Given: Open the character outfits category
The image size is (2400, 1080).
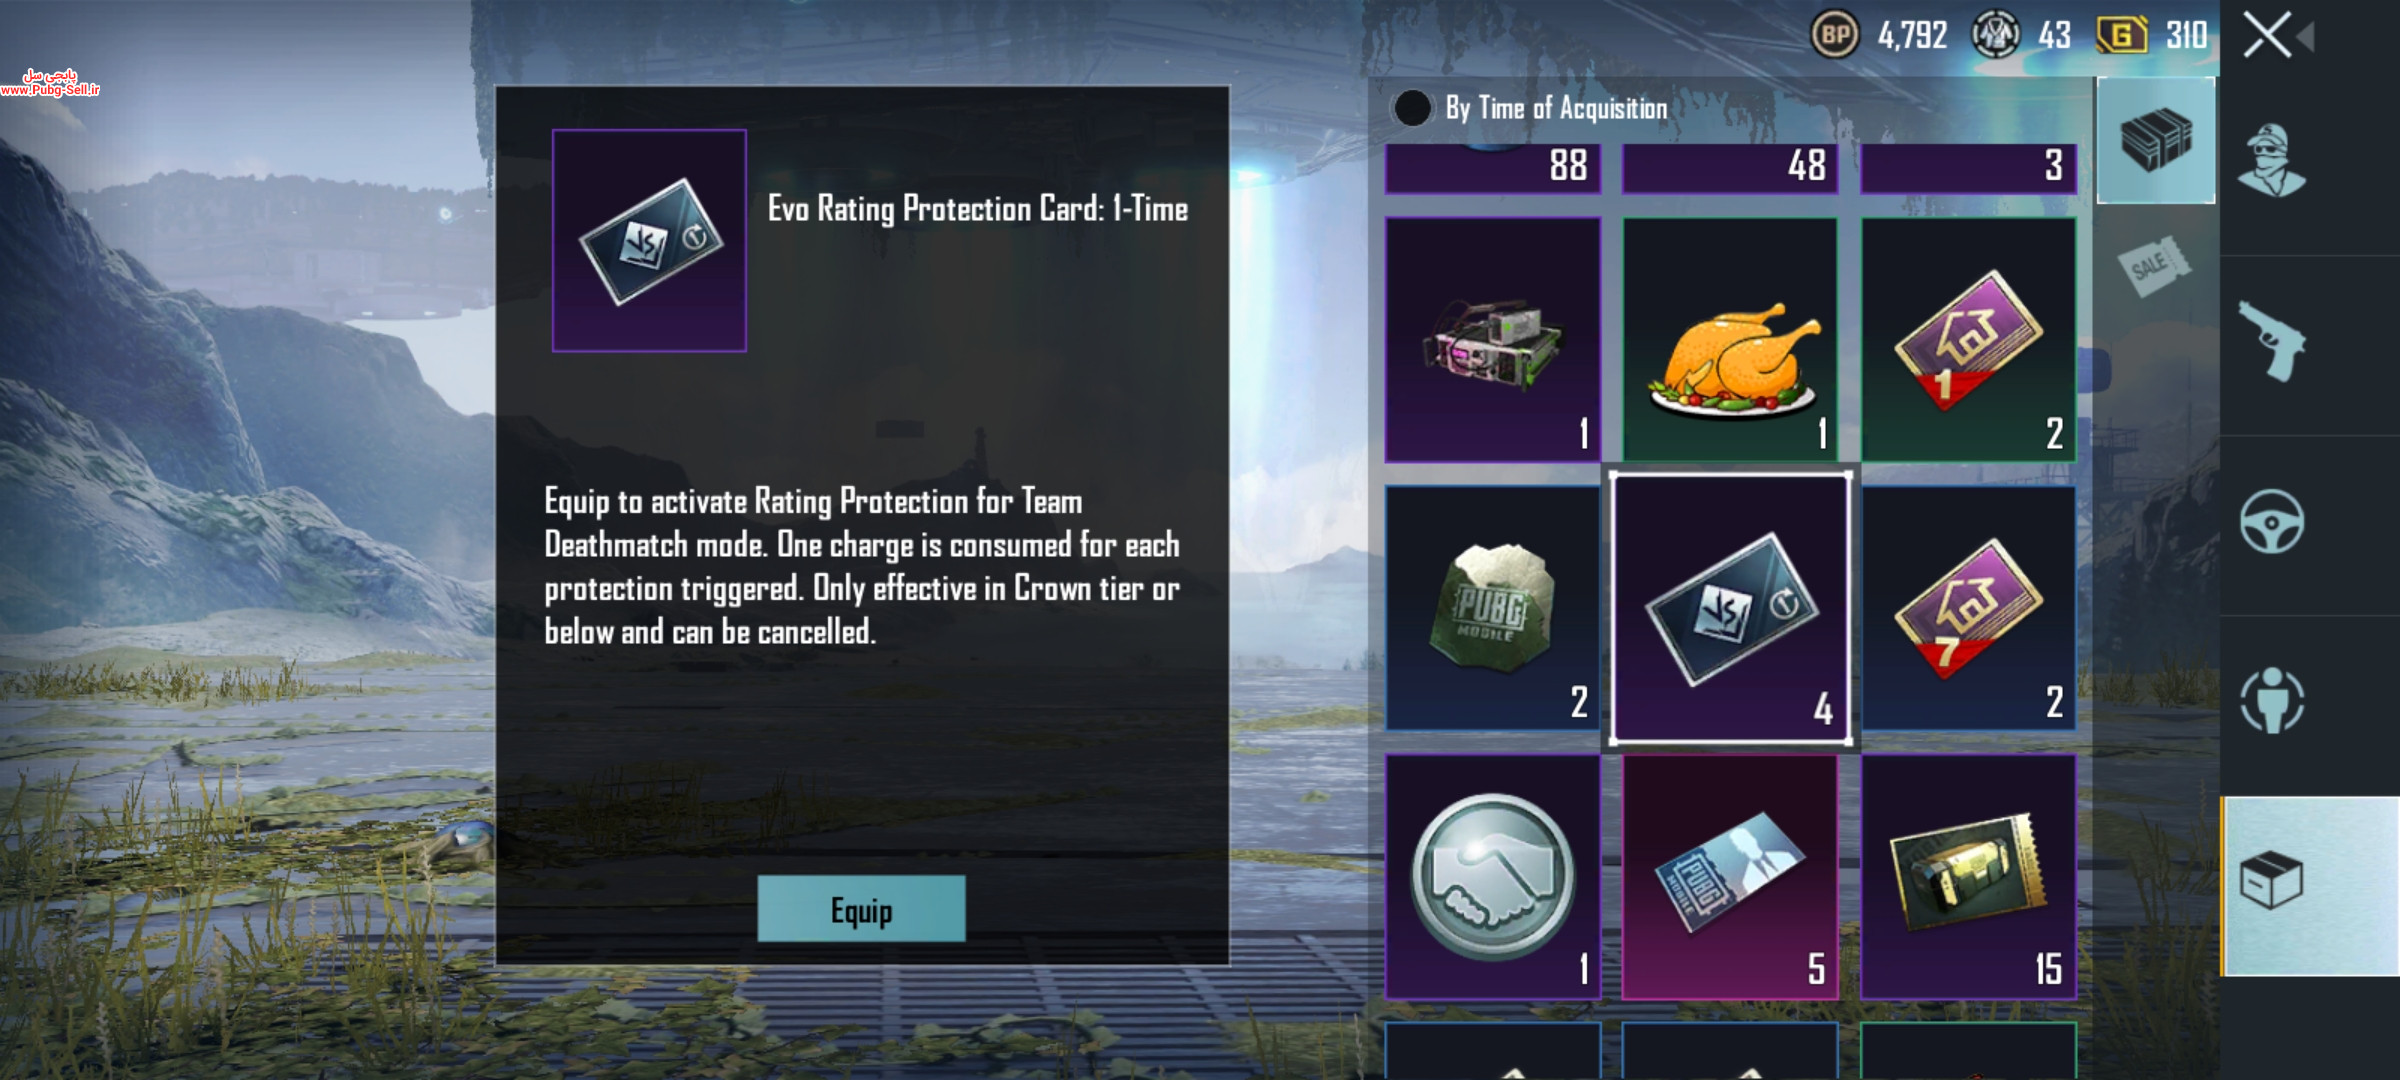Looking at the screenshot, I should tap(2271, 160).
